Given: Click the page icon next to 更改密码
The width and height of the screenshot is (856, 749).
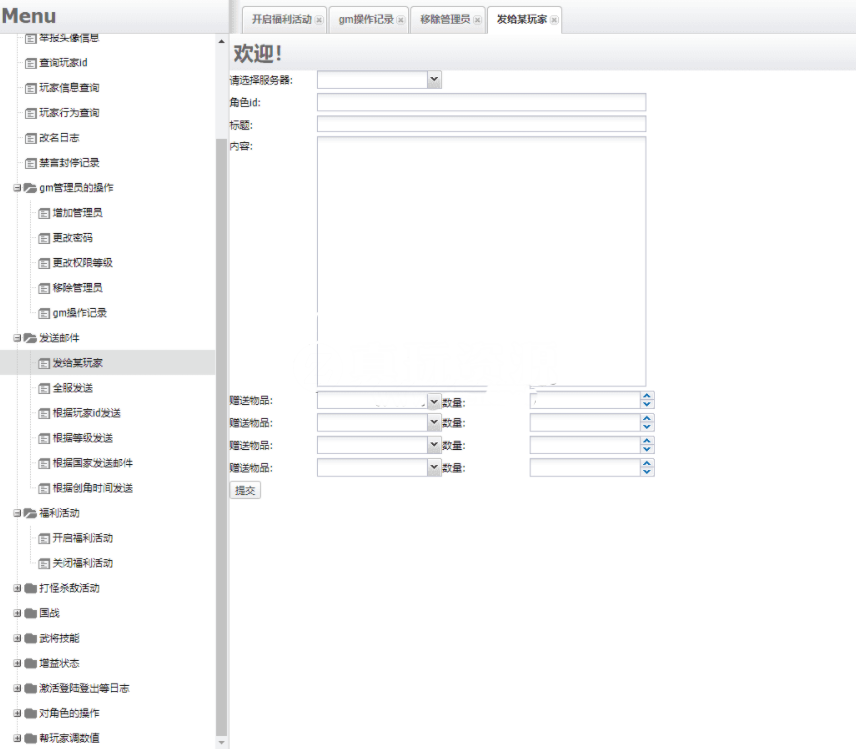Looking at the screenshot, I should pos(43,238).
